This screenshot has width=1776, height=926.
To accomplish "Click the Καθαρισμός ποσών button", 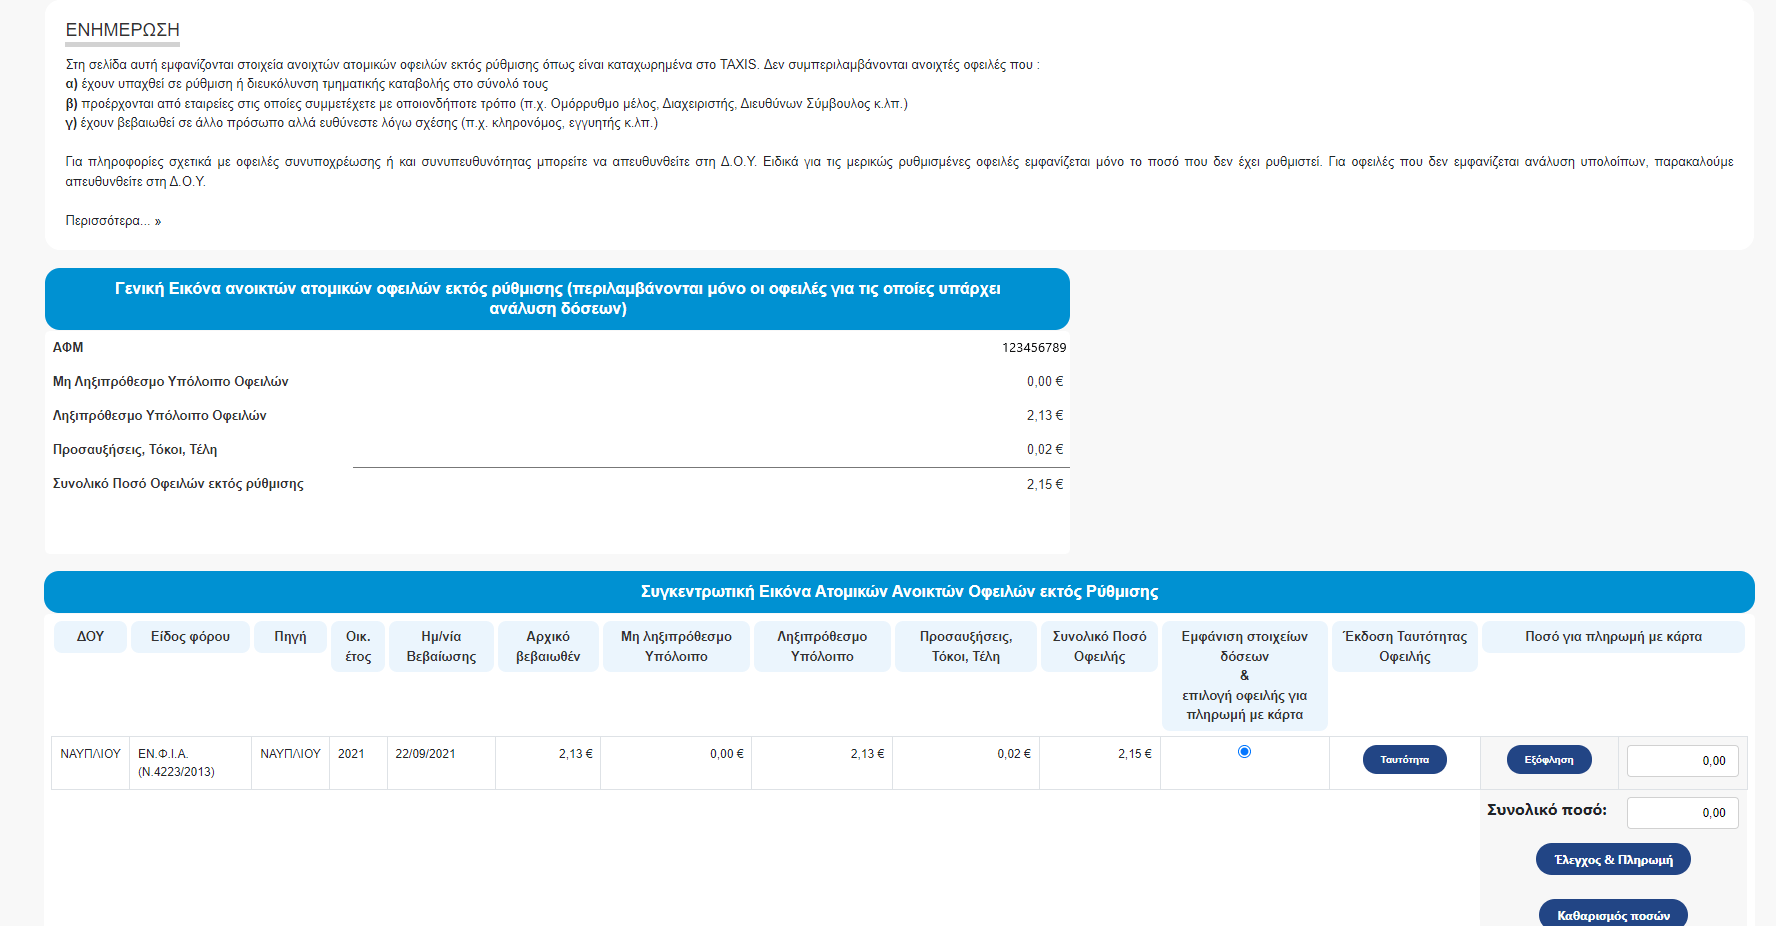I will (1613, 914).
